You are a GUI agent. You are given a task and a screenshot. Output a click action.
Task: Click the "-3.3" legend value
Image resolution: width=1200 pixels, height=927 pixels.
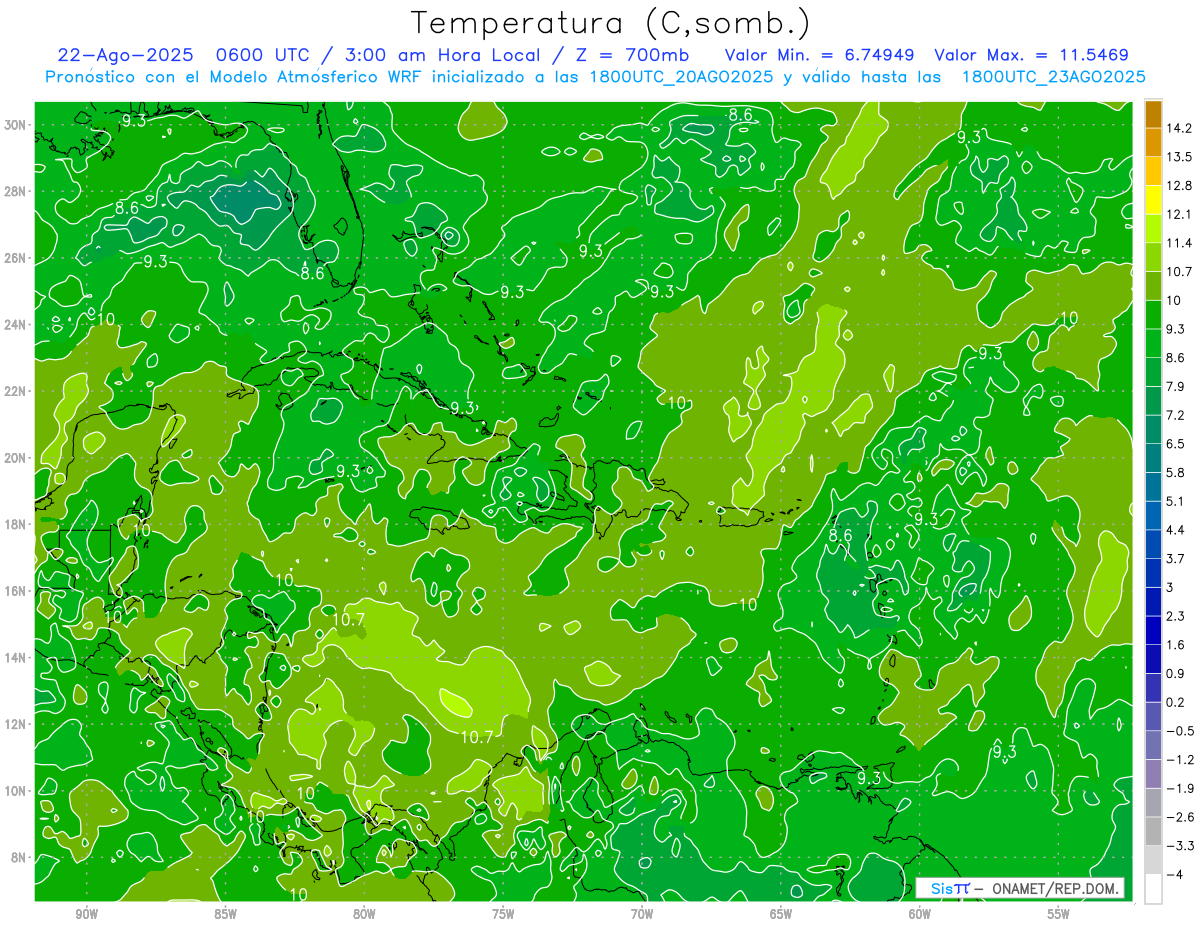[x=1179, y=846]
